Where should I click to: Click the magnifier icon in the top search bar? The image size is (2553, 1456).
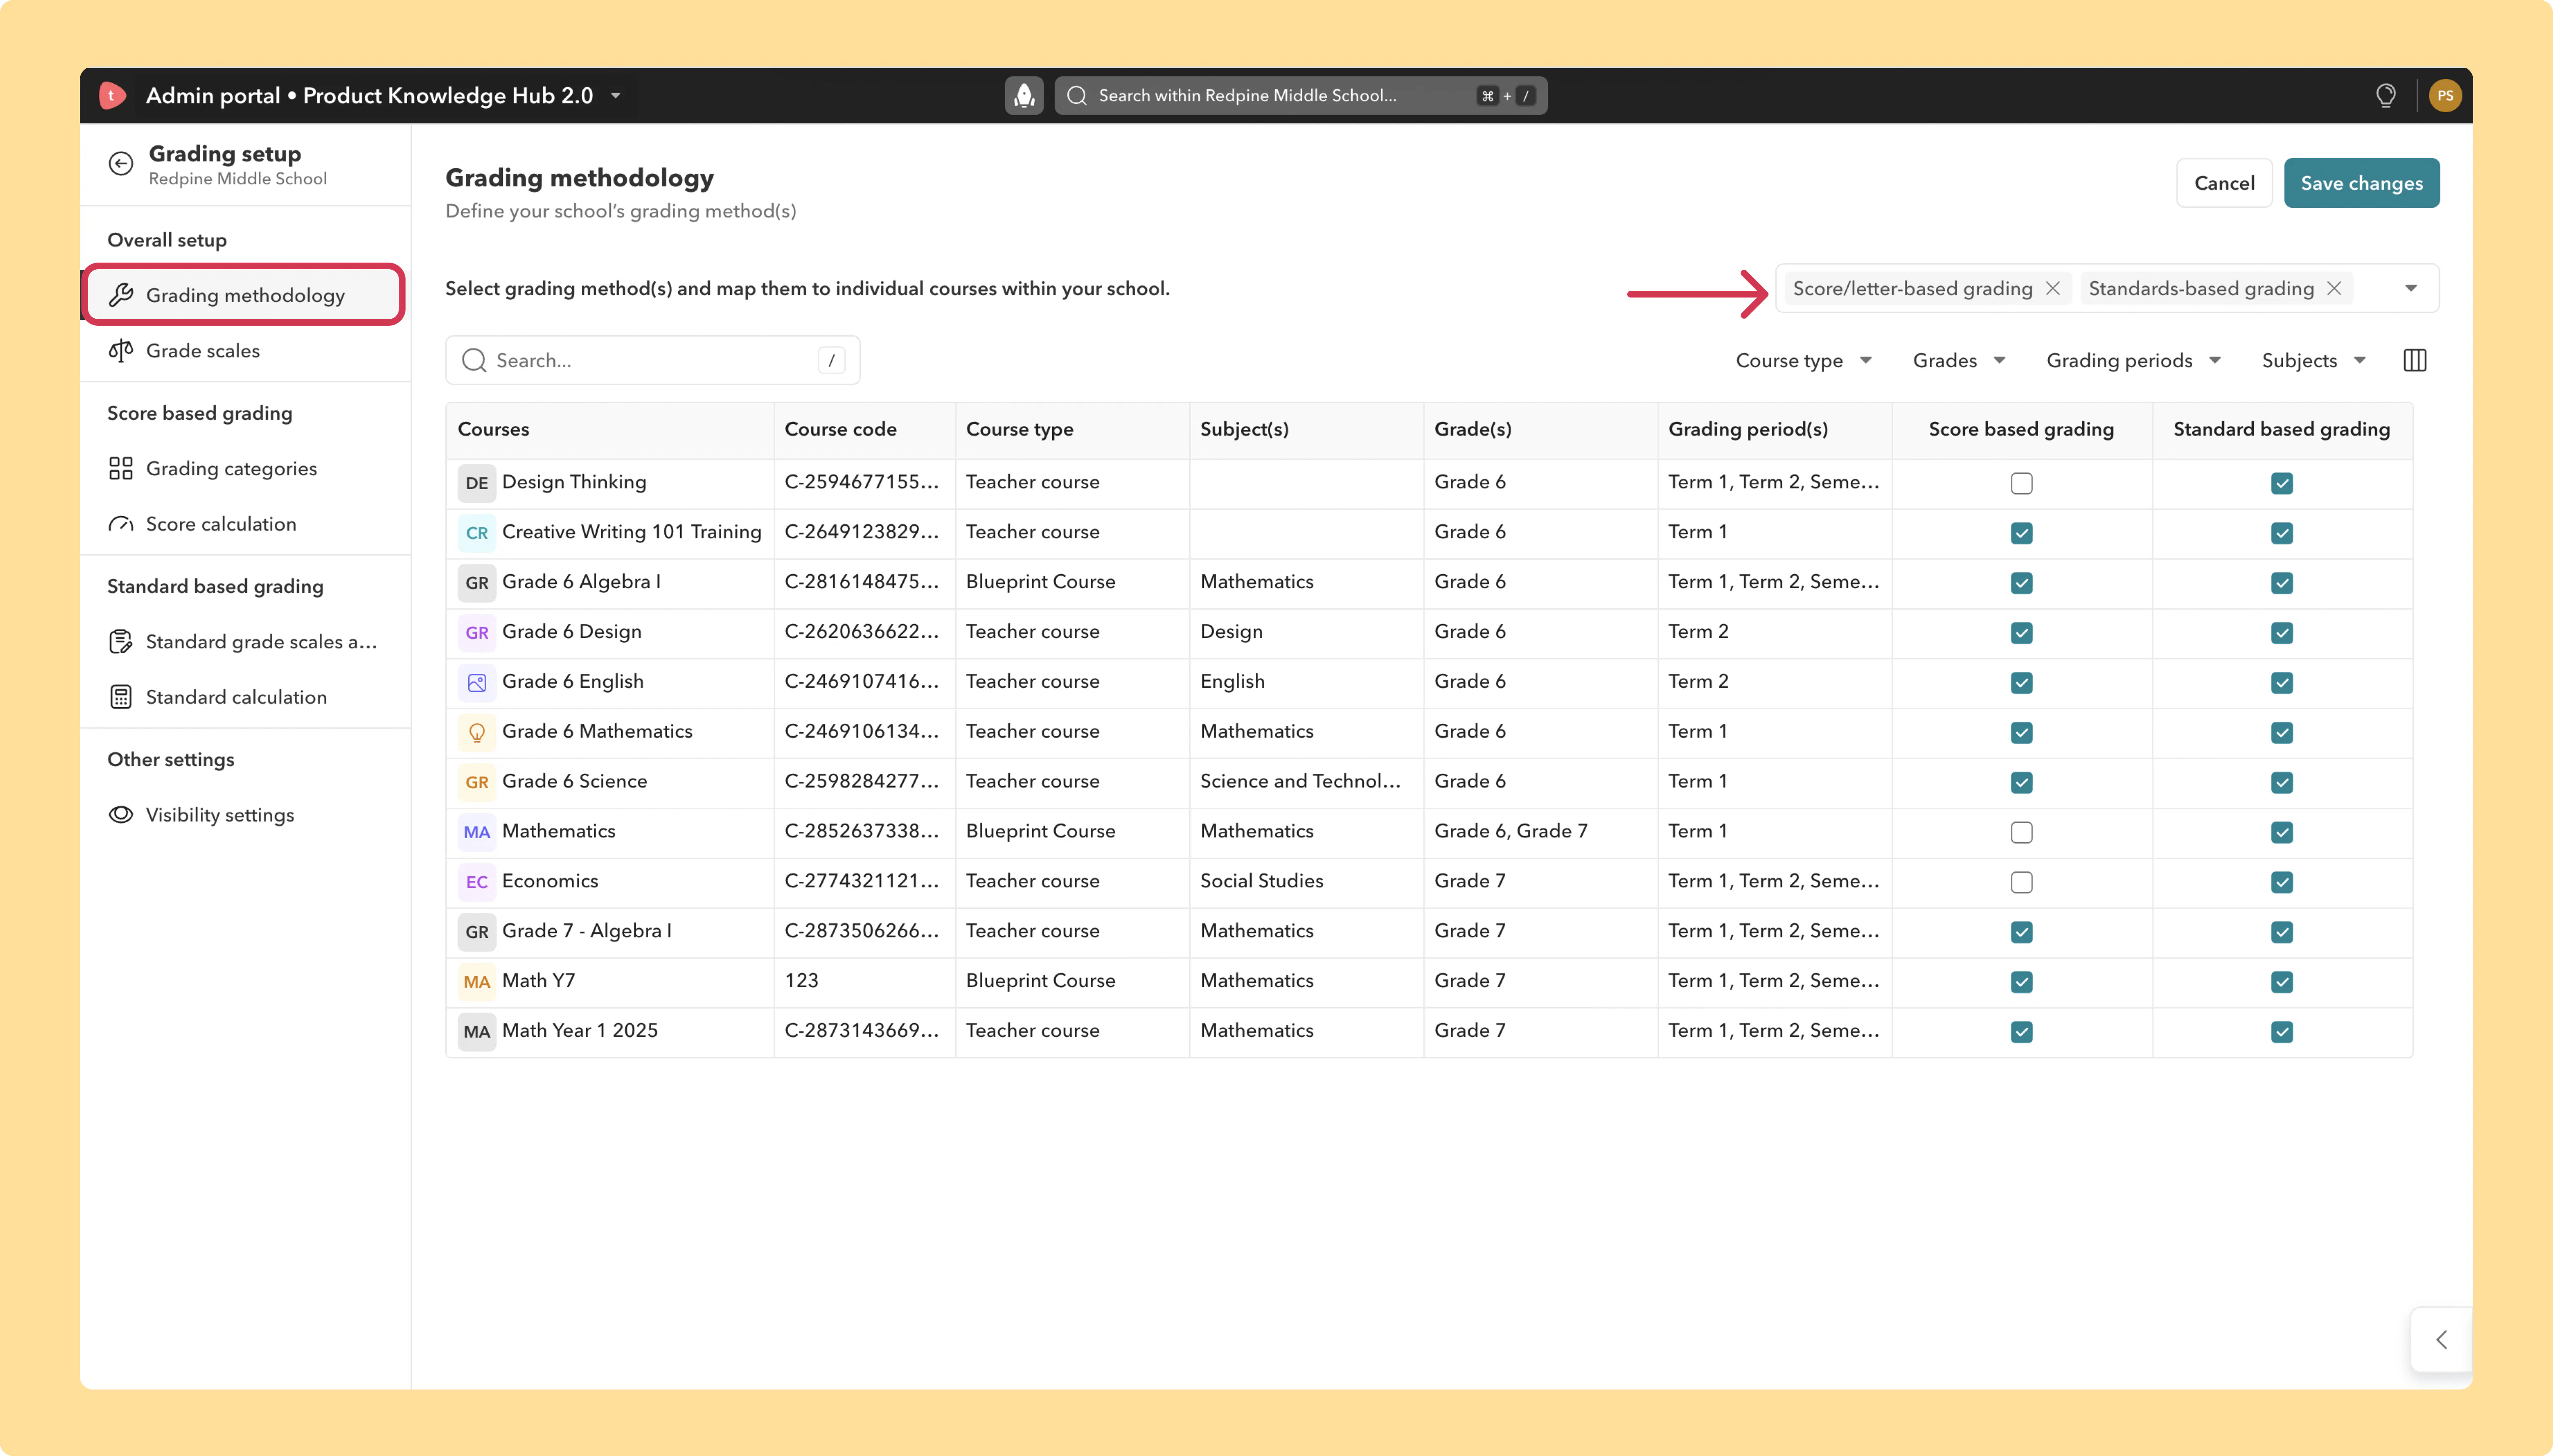(1077, 95)
